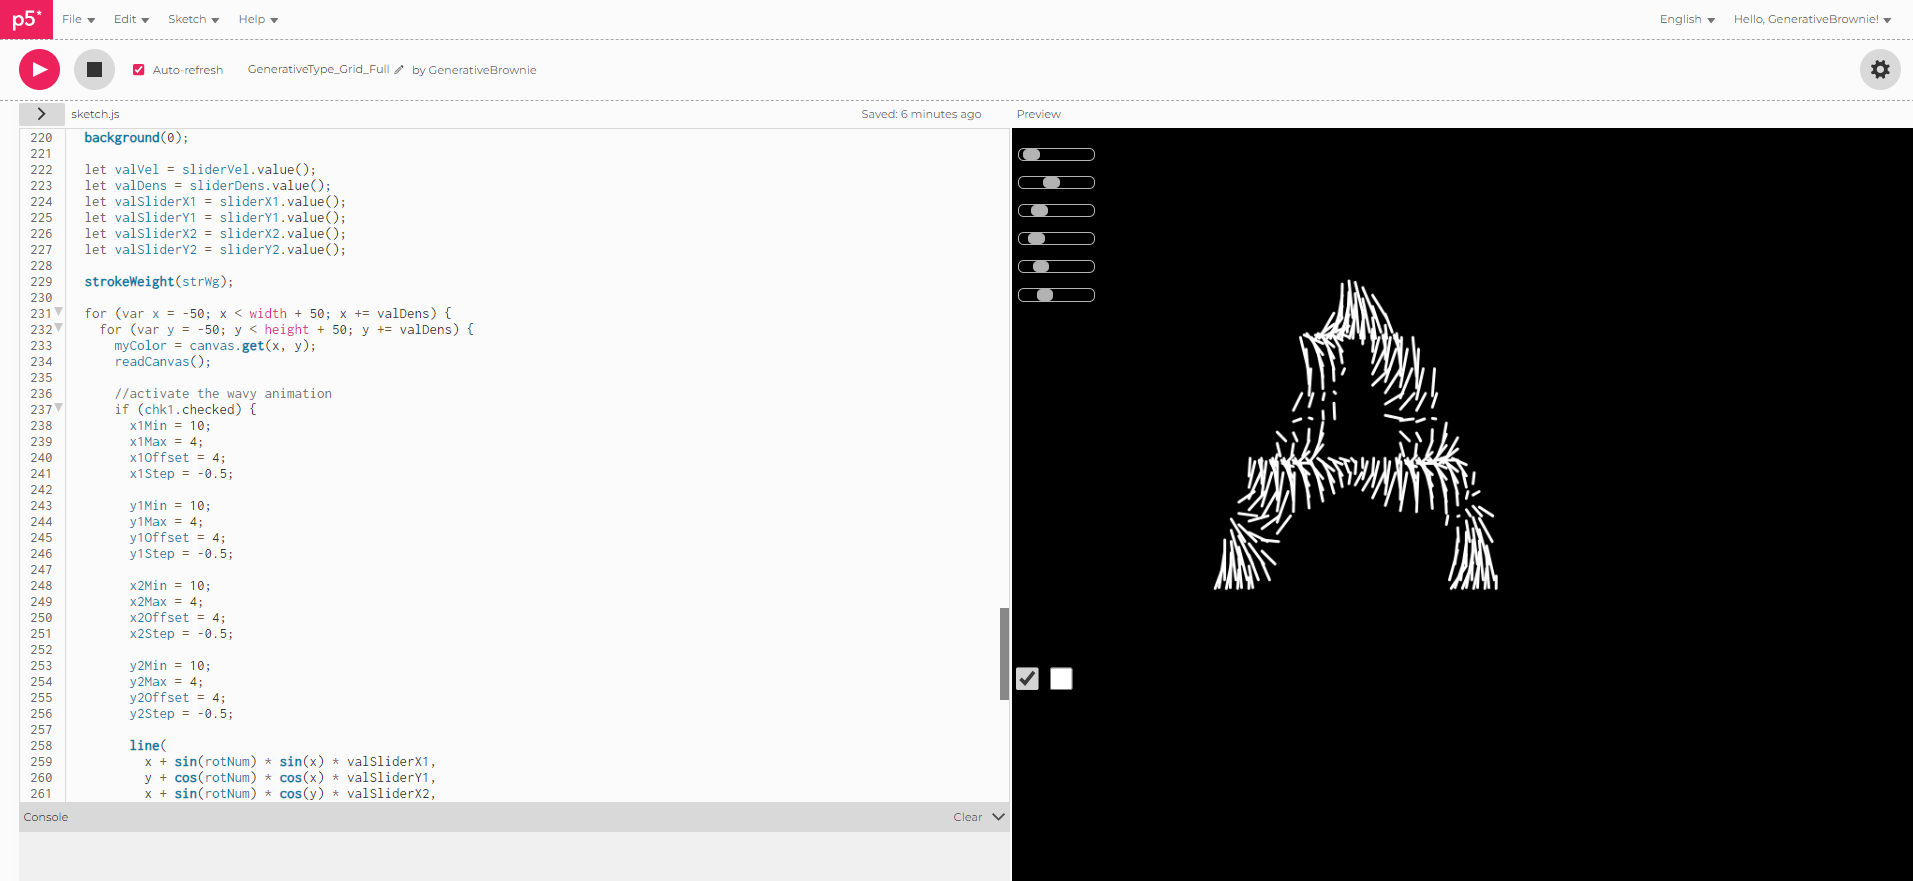This screenshot has width=1913, height=881.
Task: Expand the sidebar file panel arrow
Action: click(41, 114)
